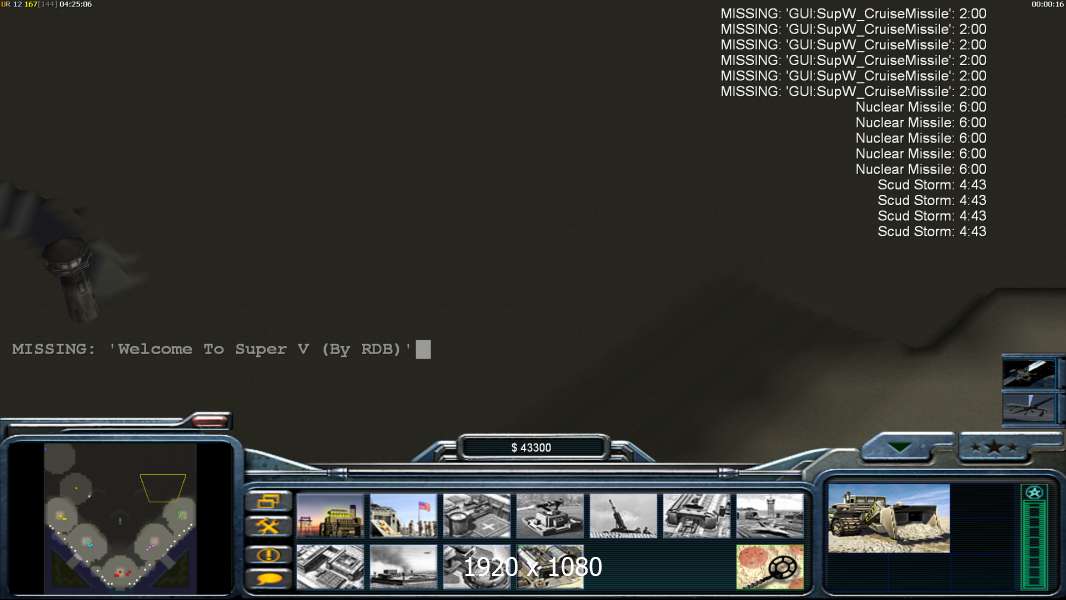
Task: Activate the aircraft shortcut power icon below satellite
Action: click(1029, 406)
